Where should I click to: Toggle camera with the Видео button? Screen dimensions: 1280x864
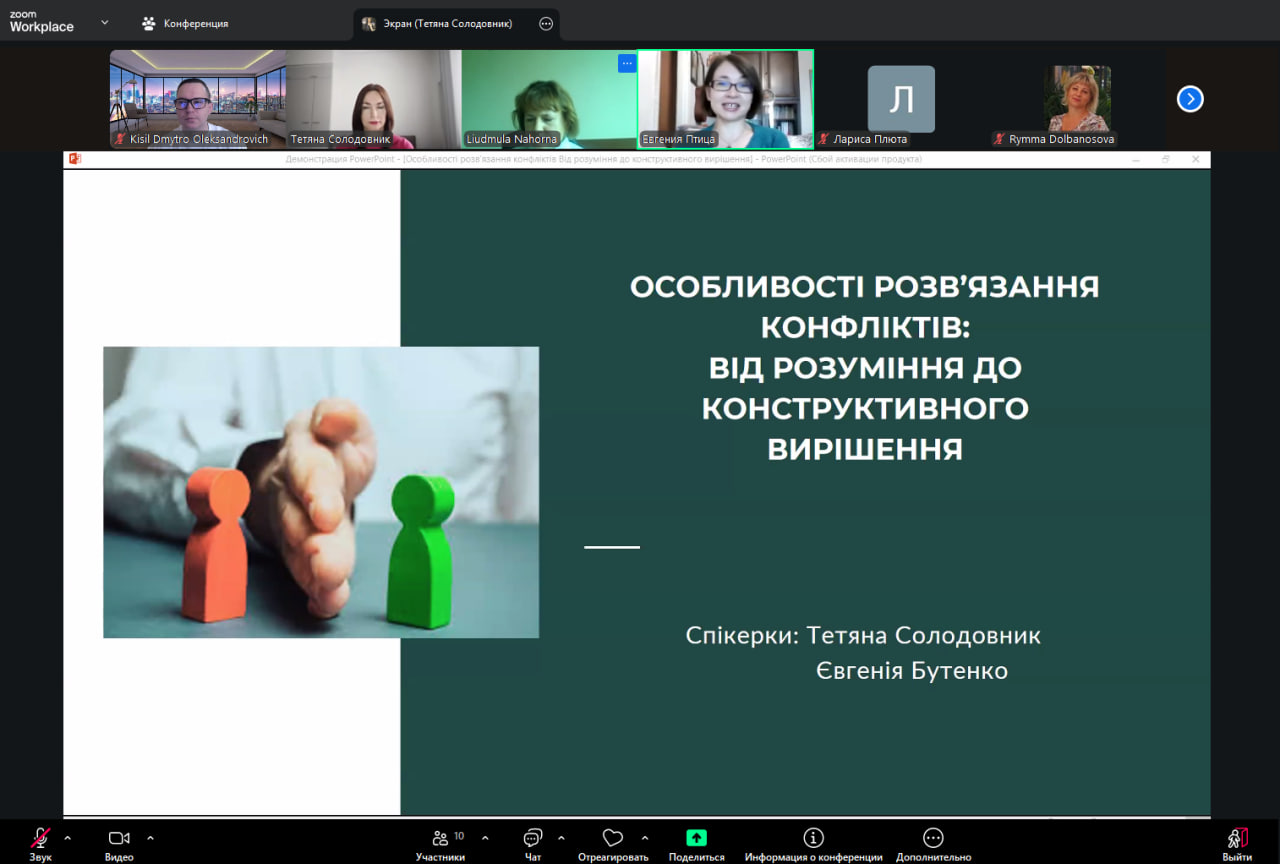point(119,839)
